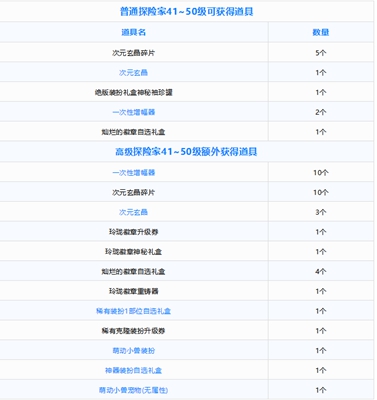This screenshot has height=400, width=377.
Task: Click the 2个 quantity cell
Action: click(x=321, y=112)
